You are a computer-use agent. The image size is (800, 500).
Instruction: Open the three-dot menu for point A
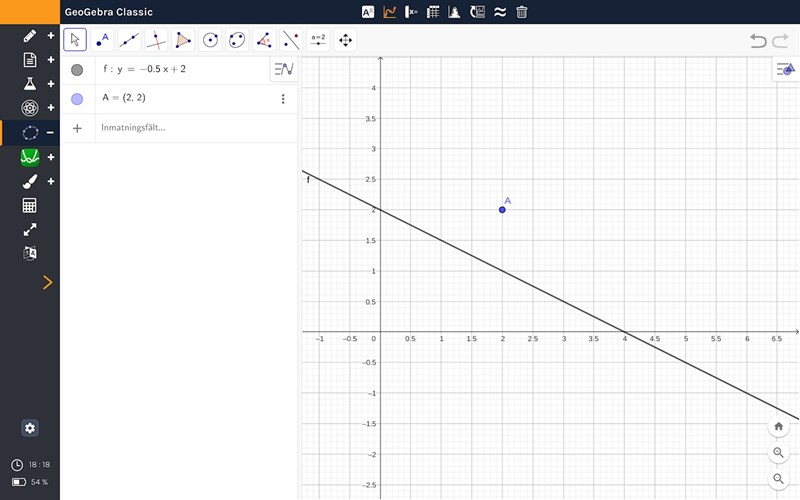click(283, 99)
